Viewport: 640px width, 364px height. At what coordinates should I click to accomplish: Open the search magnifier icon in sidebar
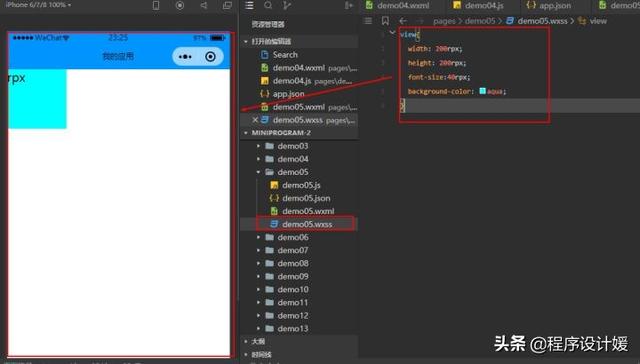point(268,5)
